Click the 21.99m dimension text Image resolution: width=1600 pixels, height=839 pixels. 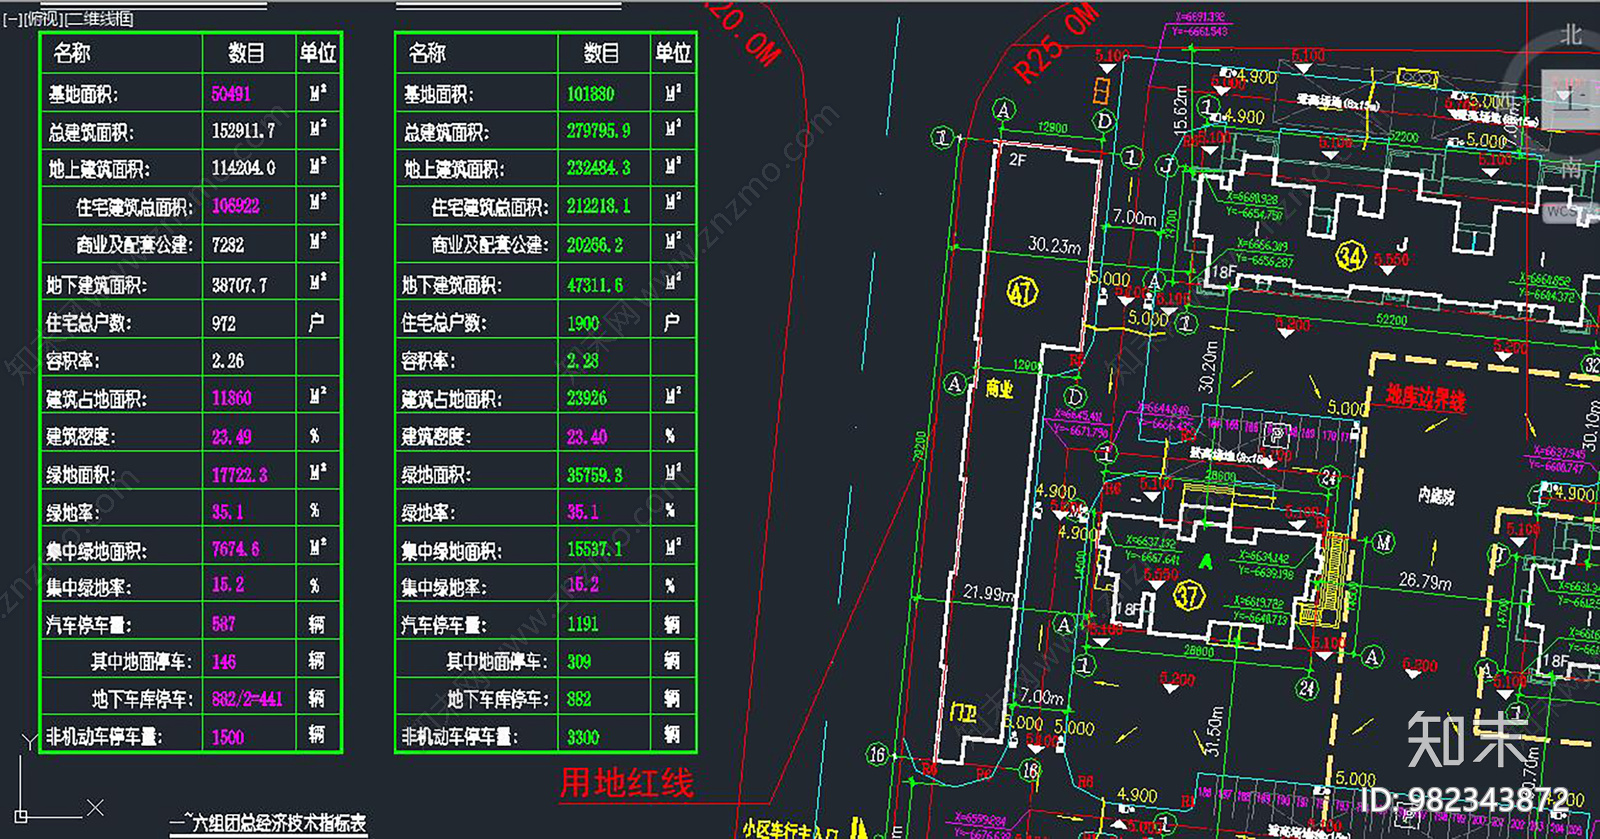(989, 593)
